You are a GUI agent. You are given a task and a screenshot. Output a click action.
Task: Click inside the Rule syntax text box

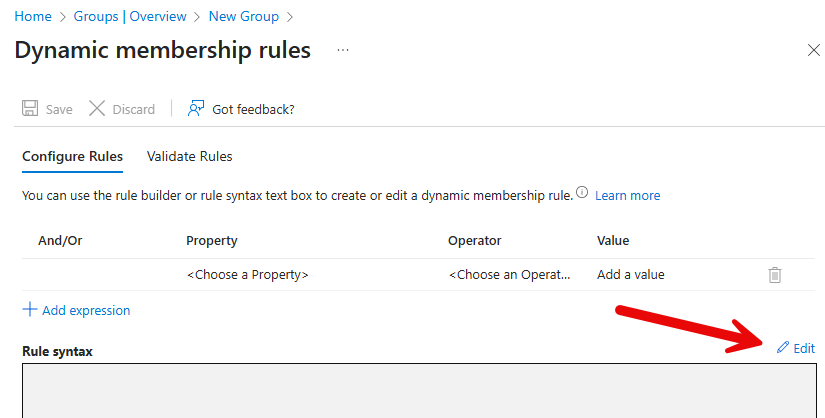pos(418,392)
